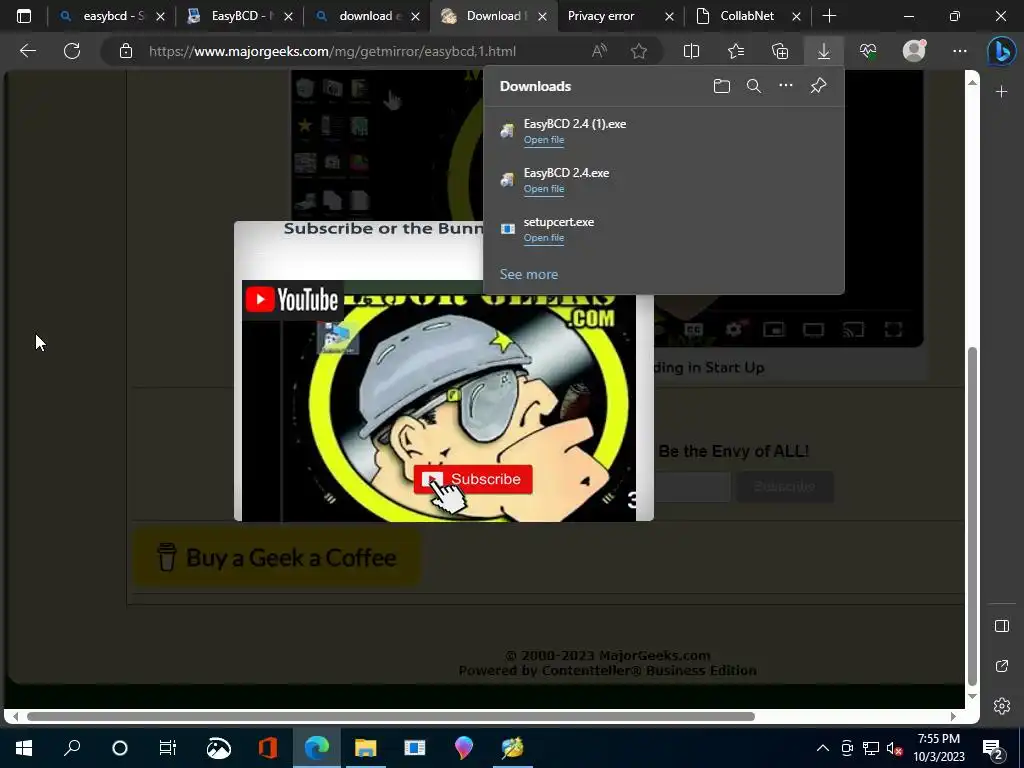Open sidebar settings gear icon
1024x768 pixels.
point(1001,706)
